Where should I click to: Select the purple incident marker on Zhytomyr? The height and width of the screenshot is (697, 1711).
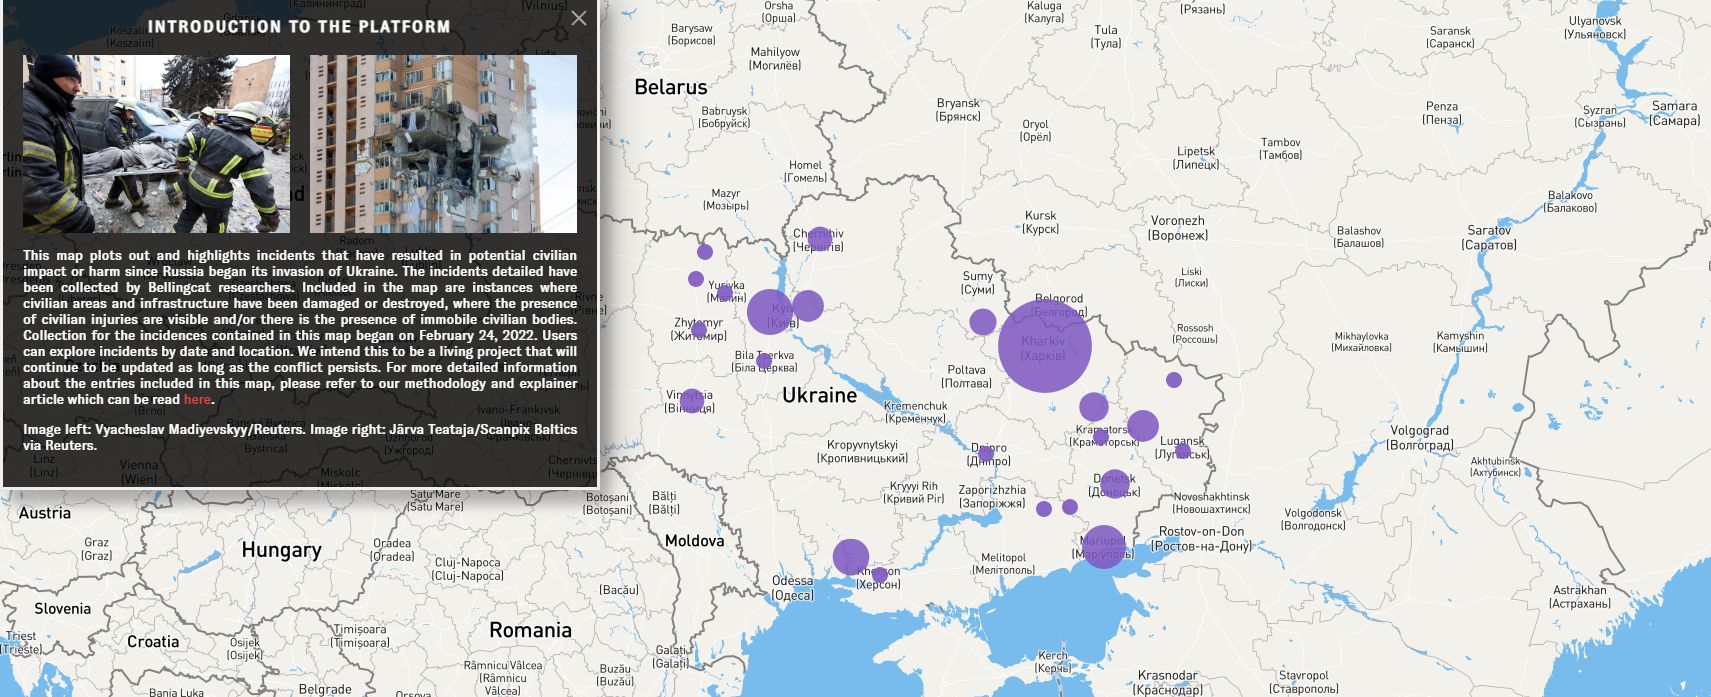699,330
